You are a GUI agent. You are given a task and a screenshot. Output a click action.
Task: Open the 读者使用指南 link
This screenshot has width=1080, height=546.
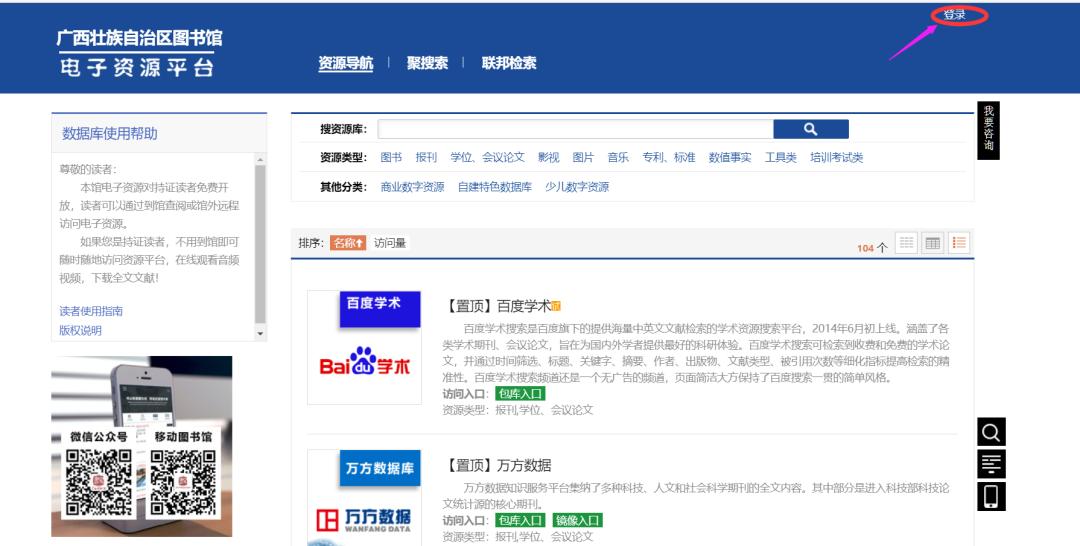(x=91, y=311)
